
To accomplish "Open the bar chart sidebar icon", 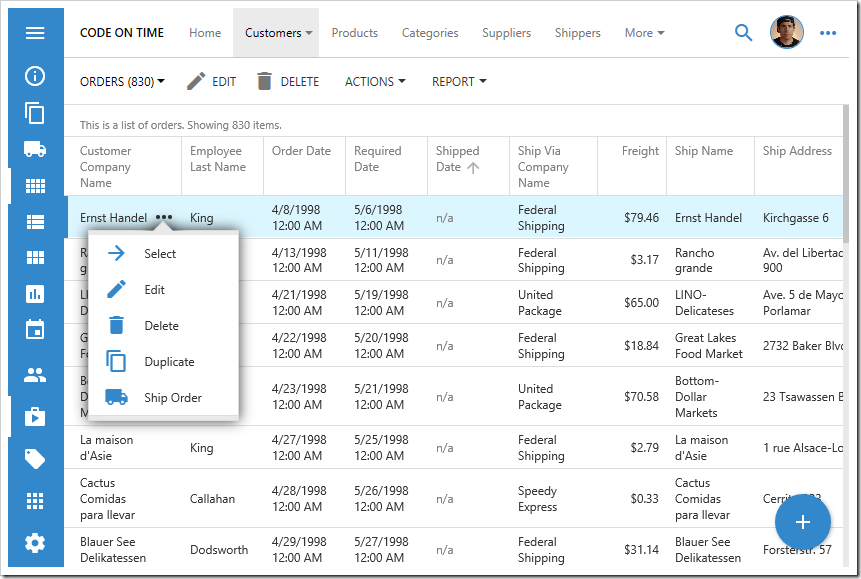I will (x=35, y=294).
